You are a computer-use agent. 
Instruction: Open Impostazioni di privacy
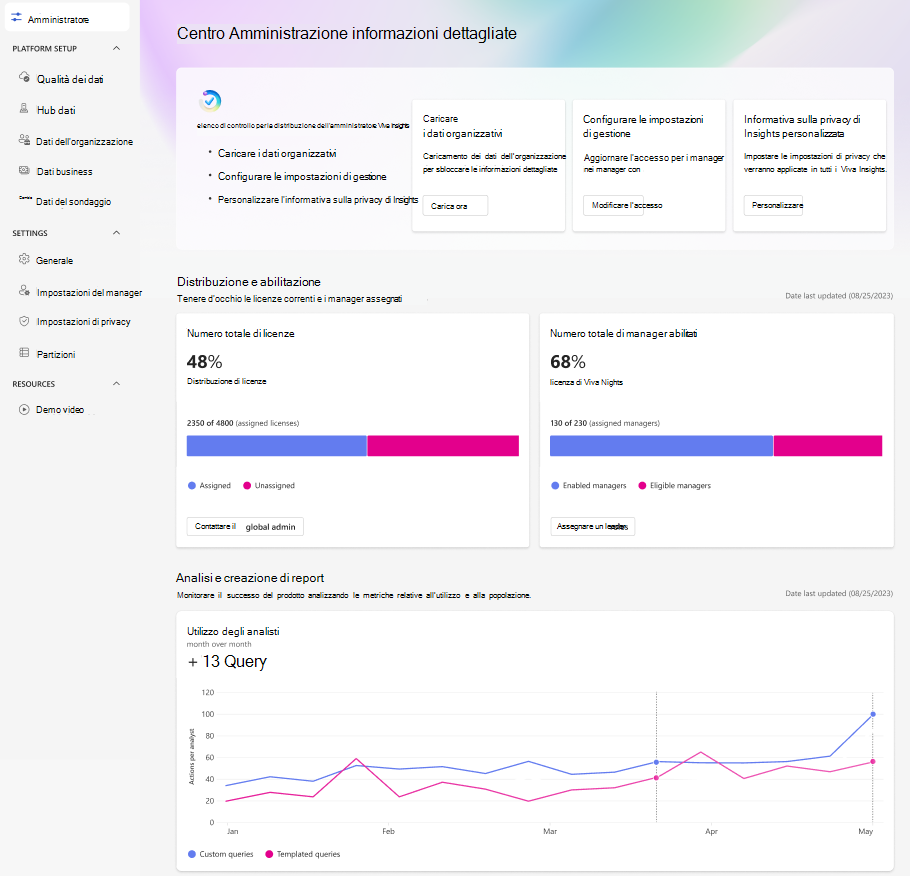coord(84,322)
